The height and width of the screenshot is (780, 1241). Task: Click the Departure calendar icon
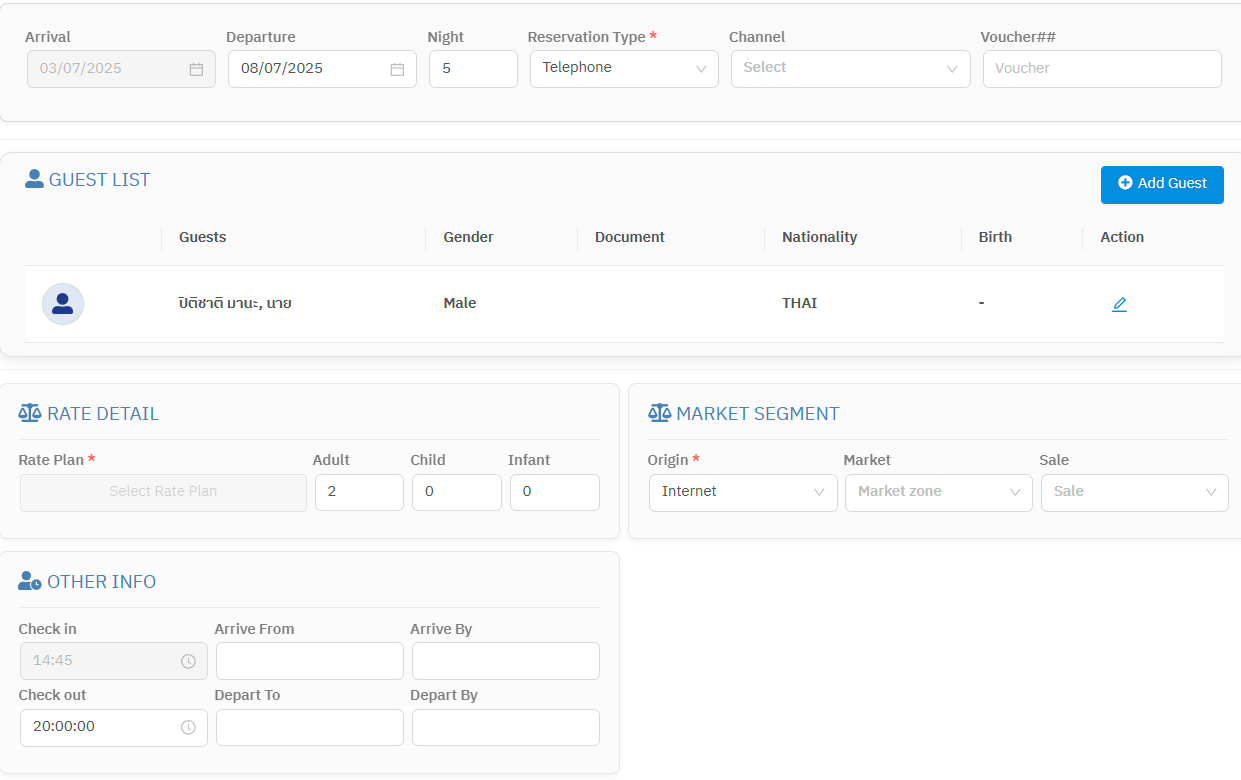click(x=397, y=69)
